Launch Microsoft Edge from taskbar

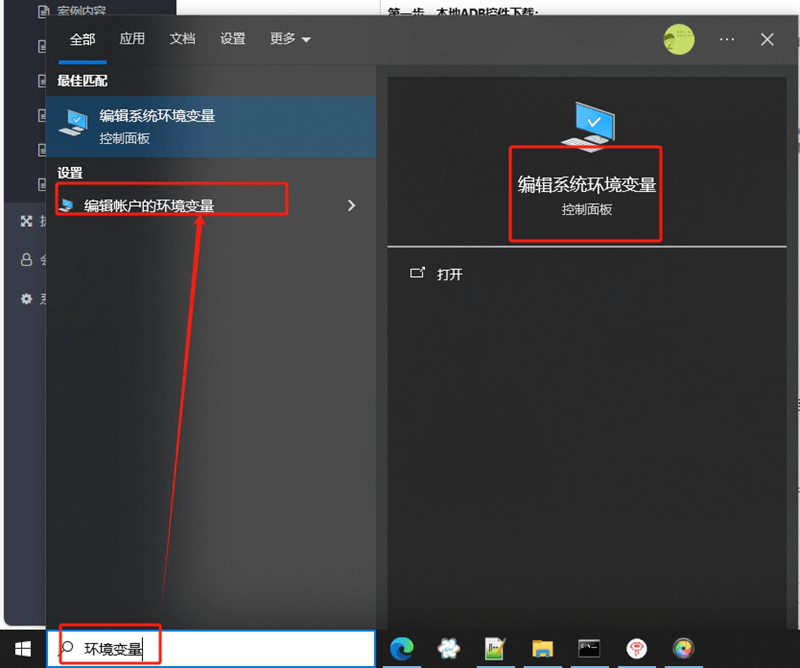402,649
